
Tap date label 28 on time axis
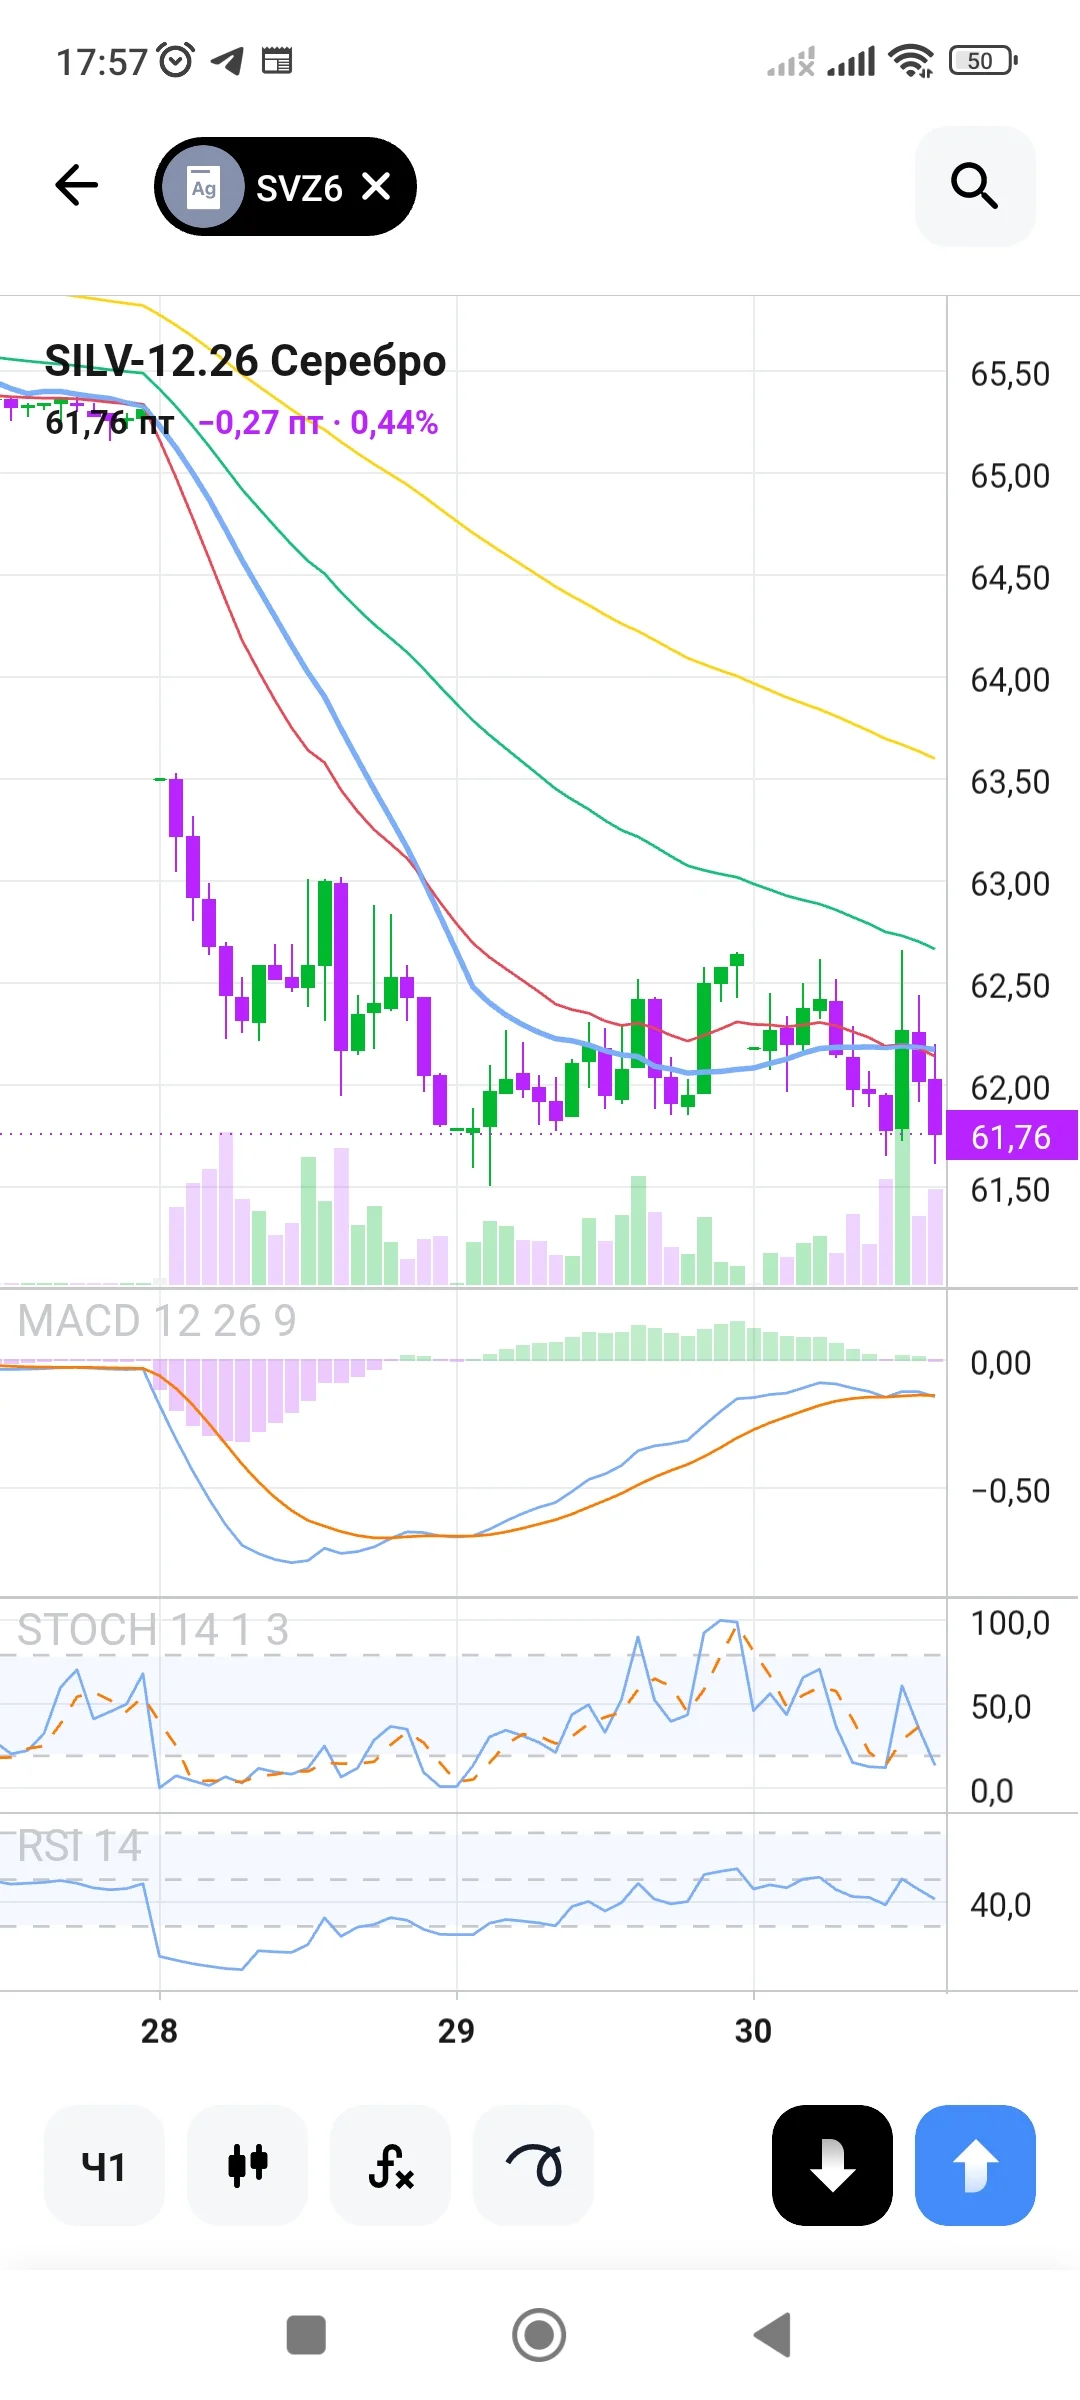point(159,2031)
